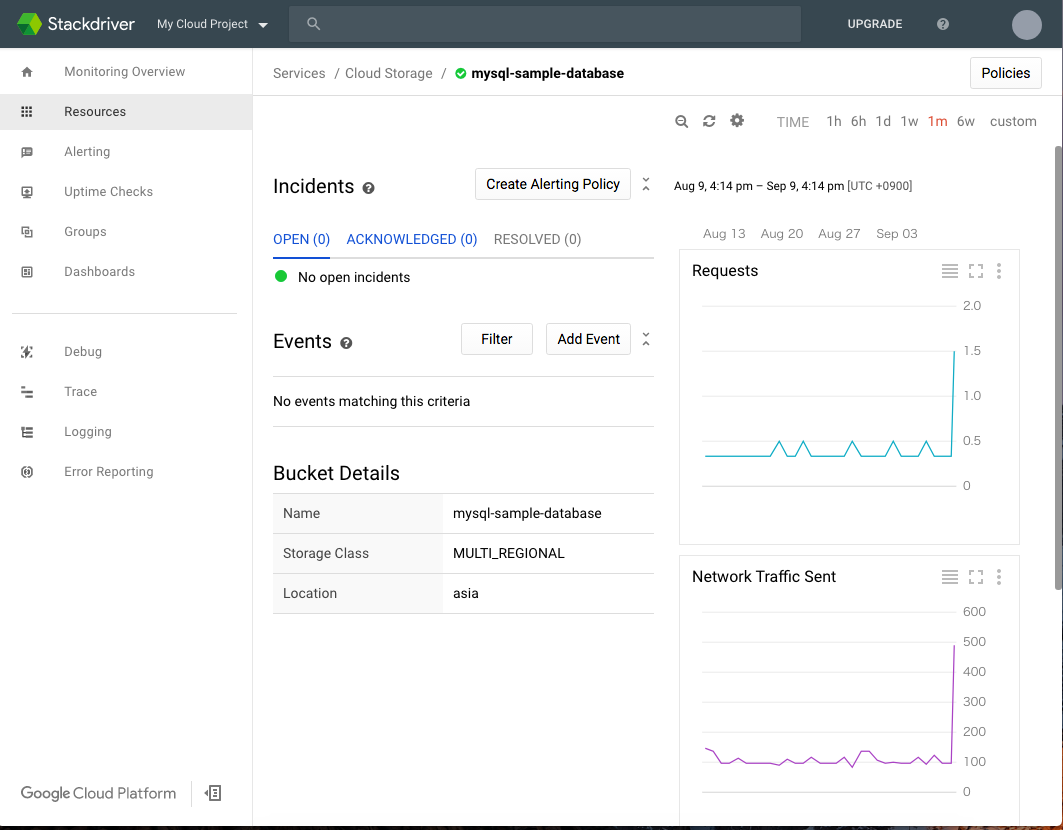Click the Monitoring Overview home icon

(x=27, y=72)
